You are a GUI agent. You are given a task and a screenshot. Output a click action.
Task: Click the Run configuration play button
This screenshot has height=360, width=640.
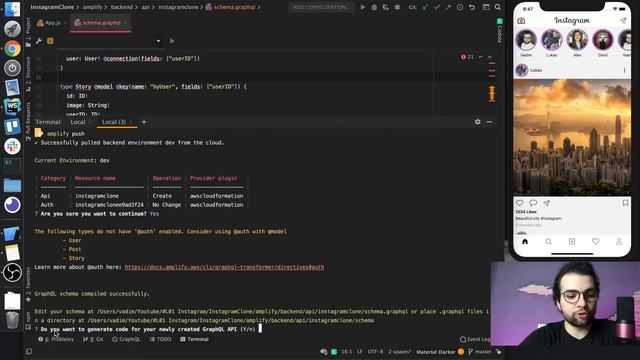click(362, 7)
